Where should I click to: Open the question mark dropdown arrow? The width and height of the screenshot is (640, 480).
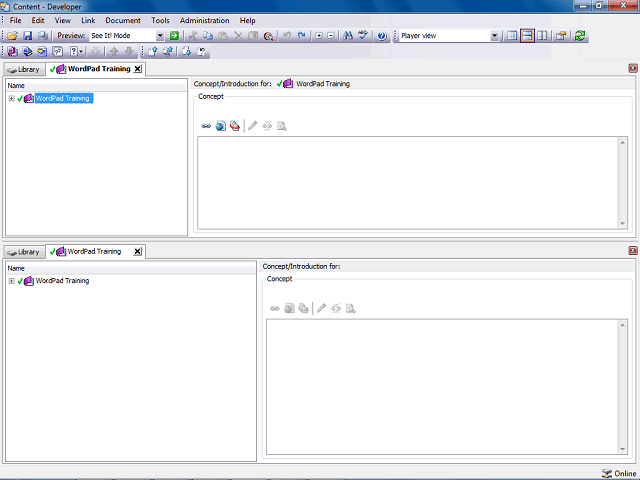tap(81, 51)
